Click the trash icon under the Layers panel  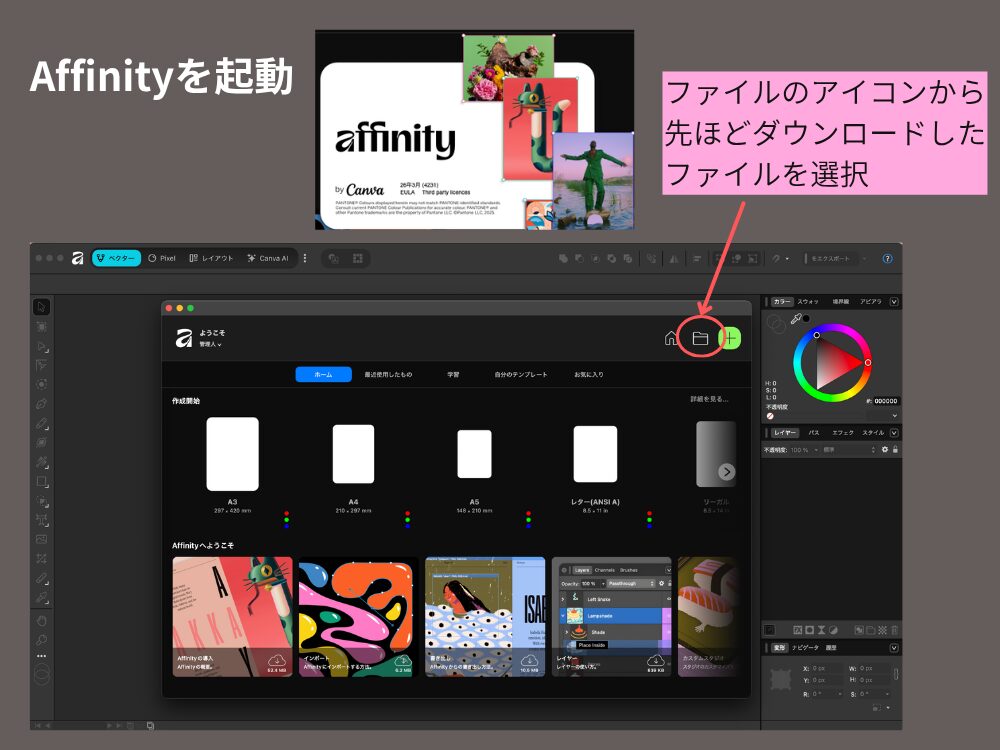(x=894, y=630)
